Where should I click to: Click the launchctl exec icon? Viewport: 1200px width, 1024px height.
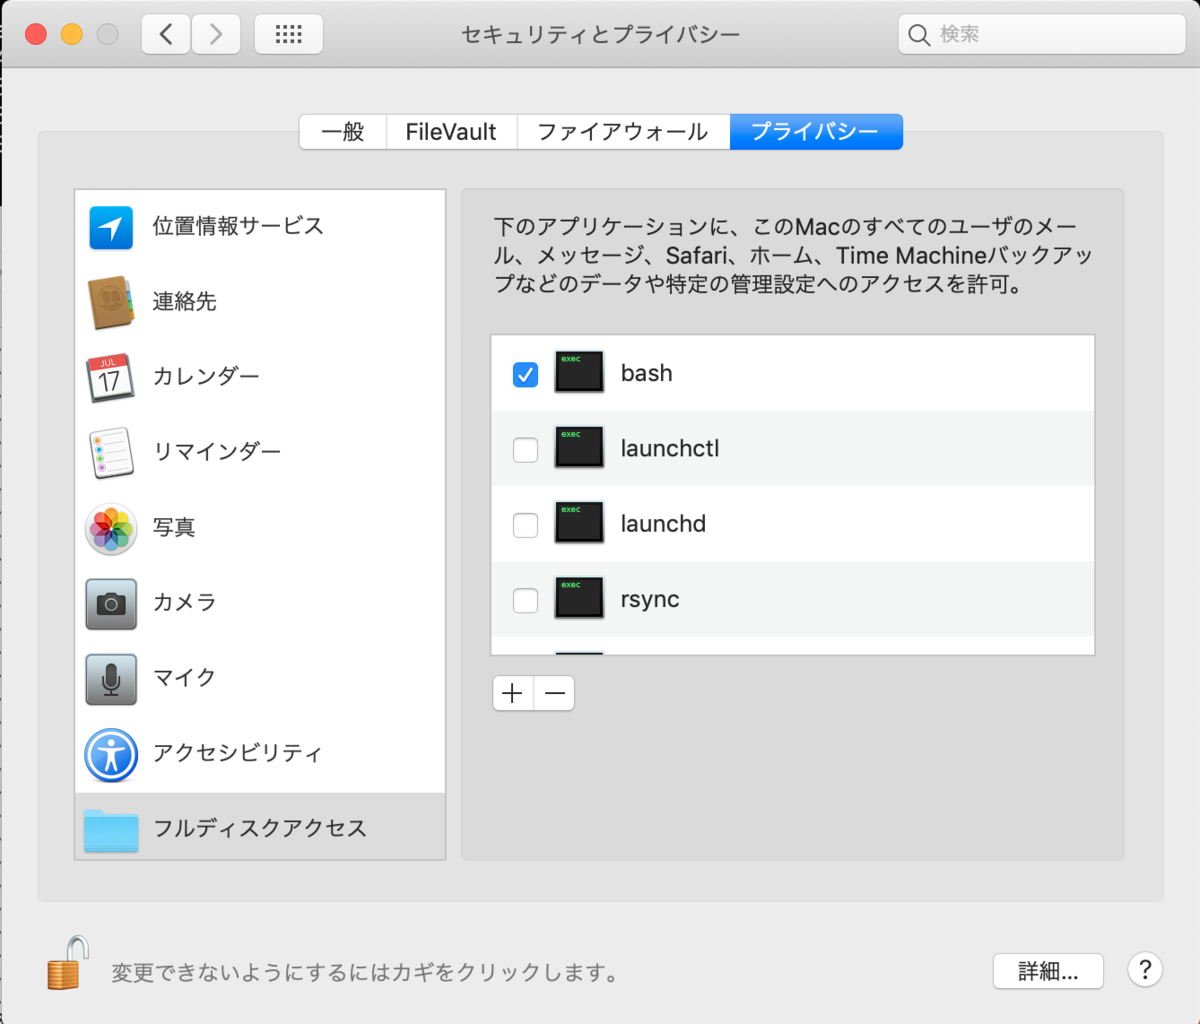point(579,447)
